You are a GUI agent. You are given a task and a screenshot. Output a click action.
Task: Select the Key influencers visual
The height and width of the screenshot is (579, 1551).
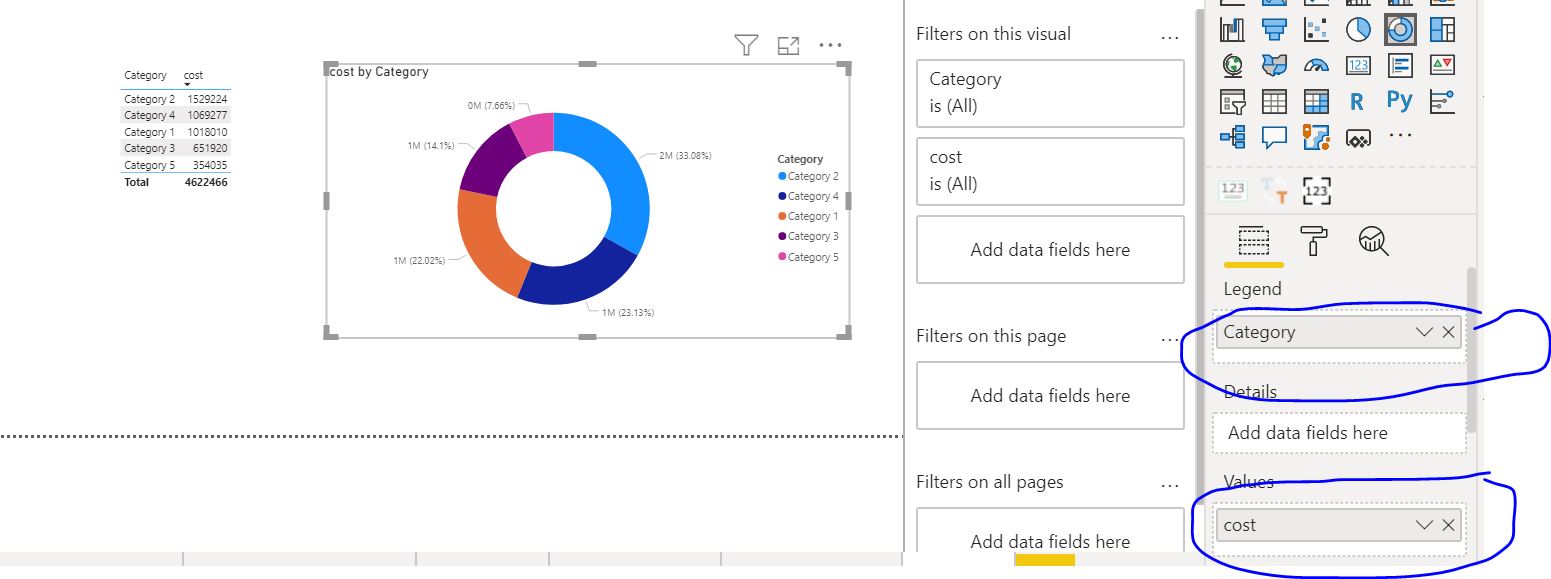1442,101
